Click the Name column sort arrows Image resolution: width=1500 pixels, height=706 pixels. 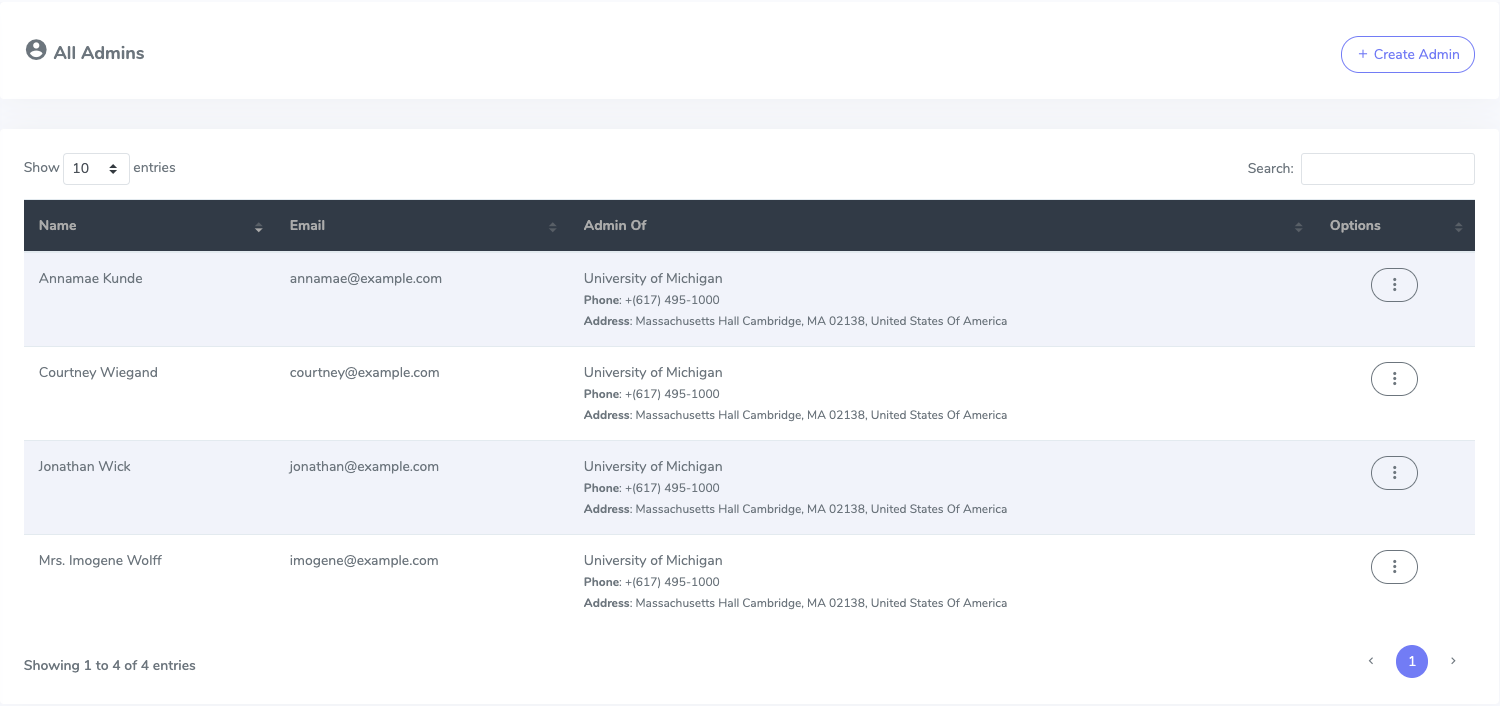pos(259,227)
